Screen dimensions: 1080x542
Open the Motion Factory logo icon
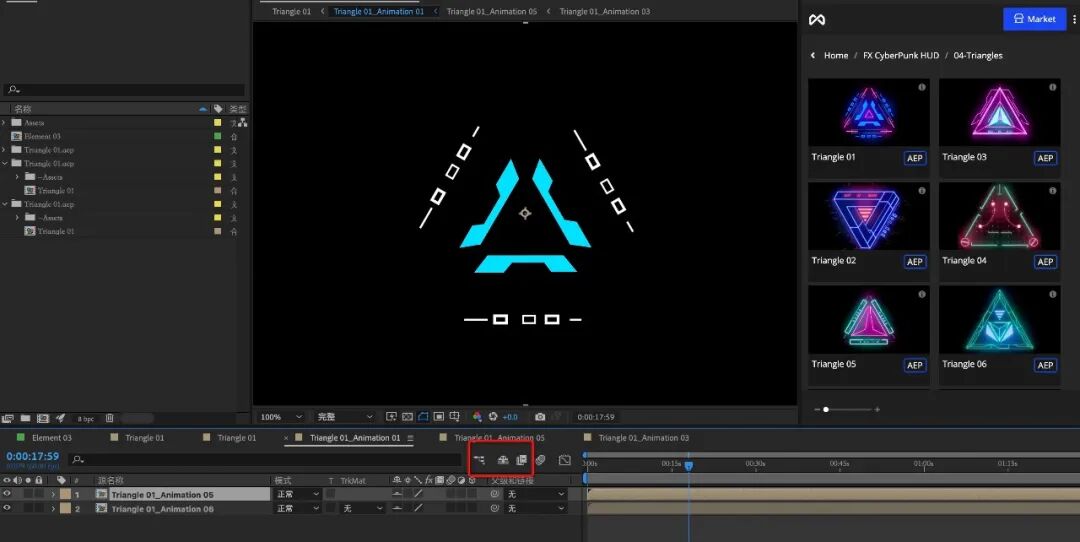coord(817,20)
